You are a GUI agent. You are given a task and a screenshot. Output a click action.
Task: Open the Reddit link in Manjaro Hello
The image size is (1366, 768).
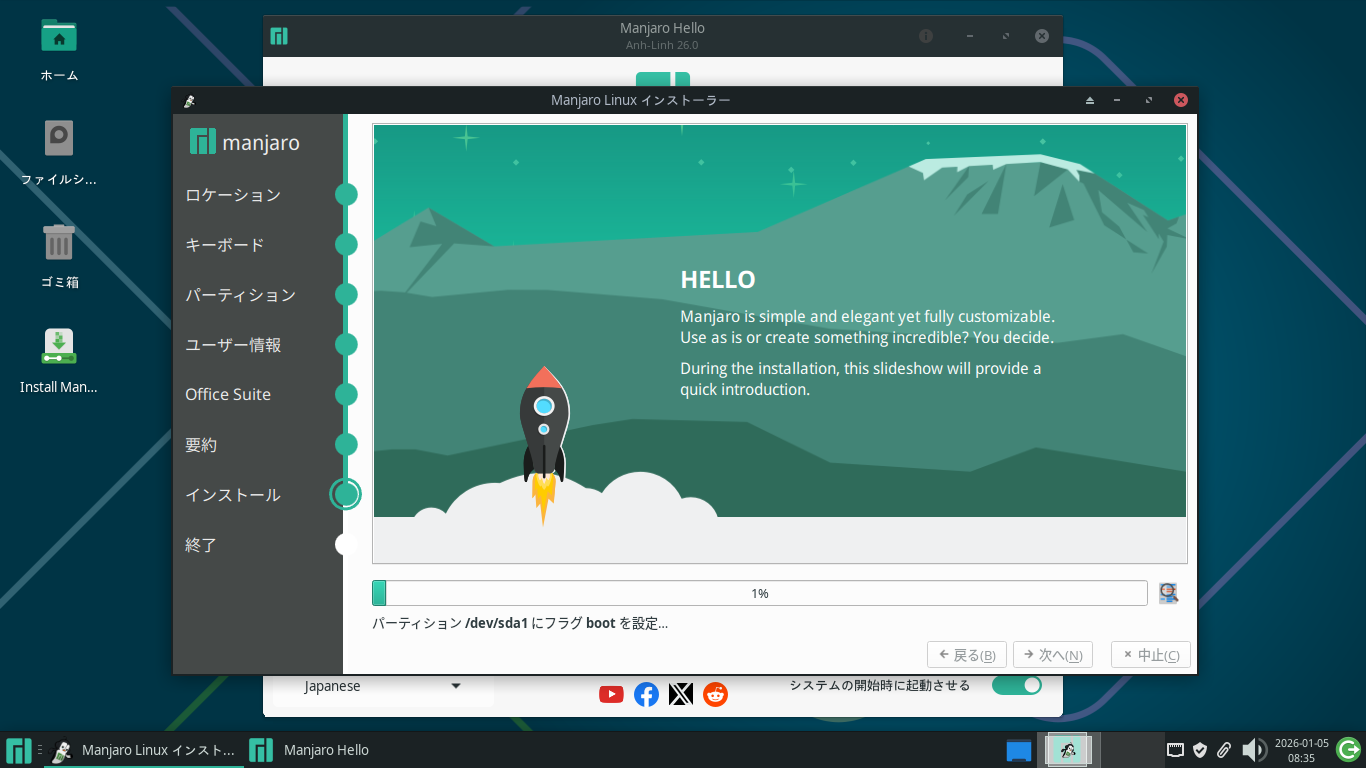coord(715,694)
